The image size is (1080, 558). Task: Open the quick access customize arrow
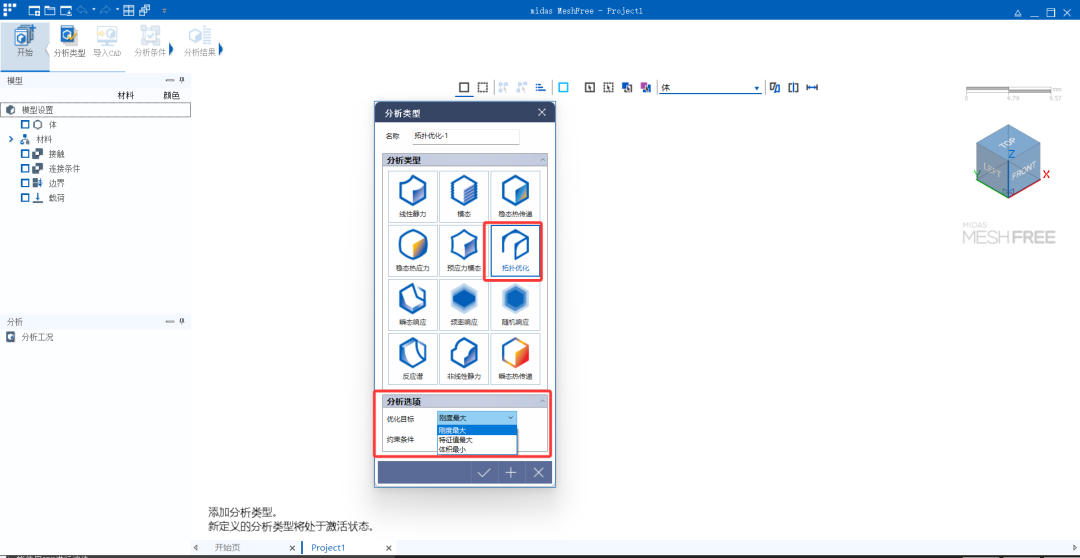[x=164, y=10]
